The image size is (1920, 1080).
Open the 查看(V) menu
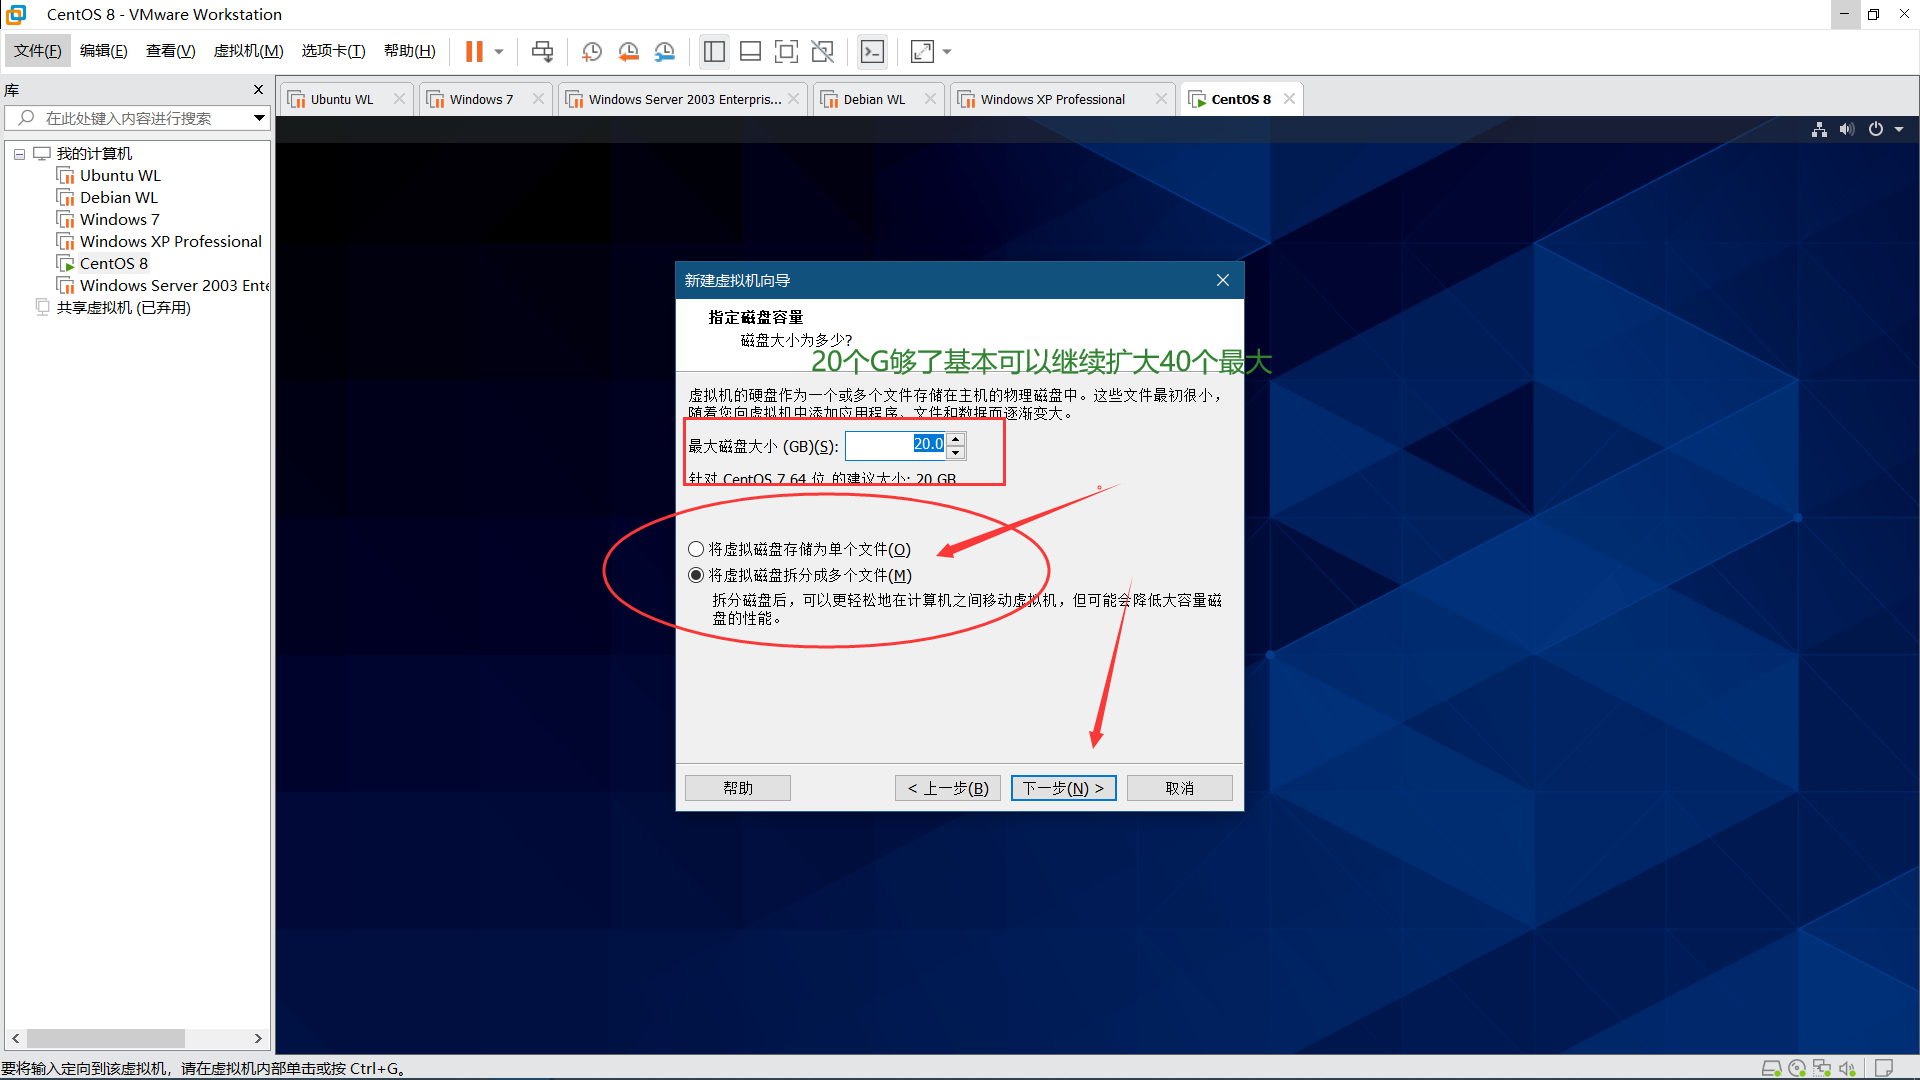click(170, 51)
